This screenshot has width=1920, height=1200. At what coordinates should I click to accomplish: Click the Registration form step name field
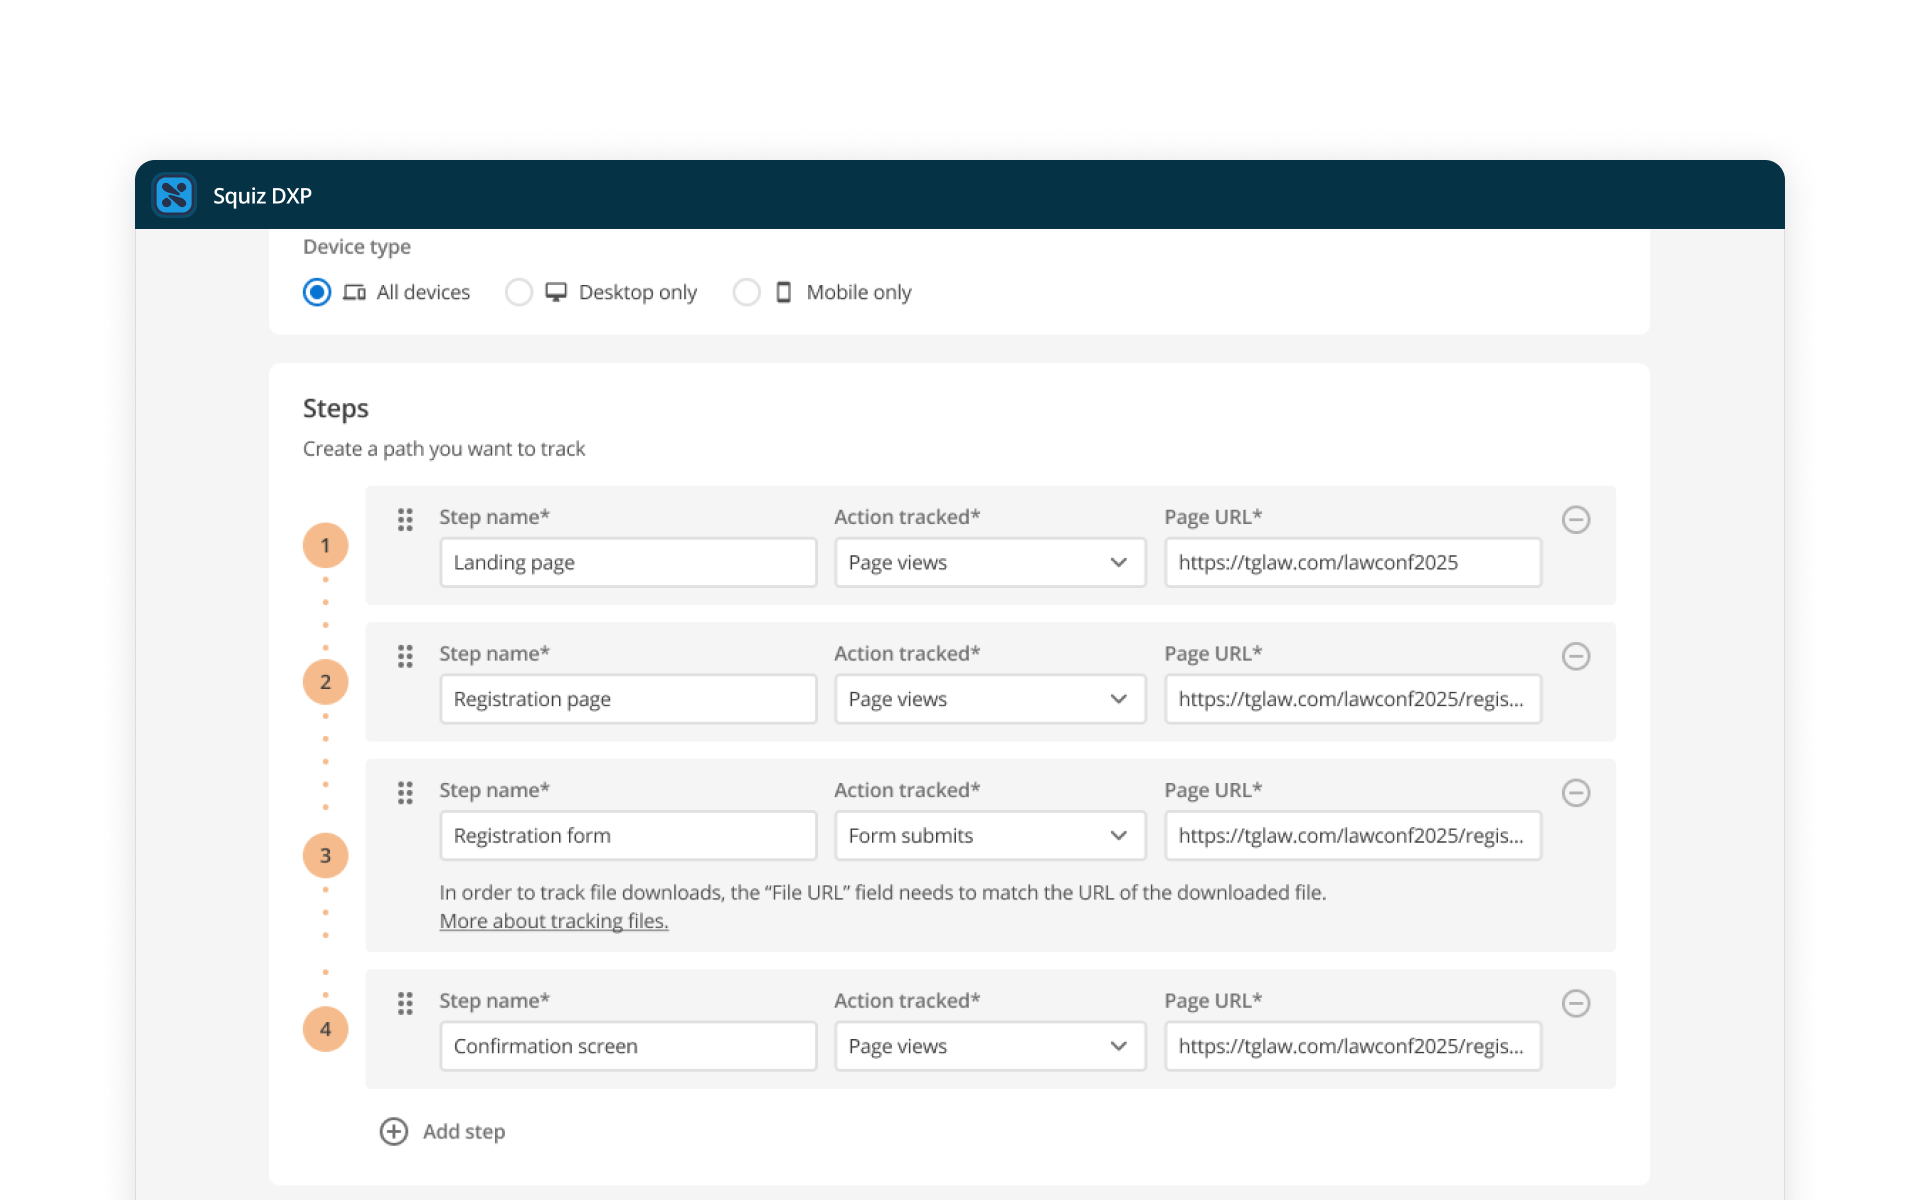click(628, 835)
